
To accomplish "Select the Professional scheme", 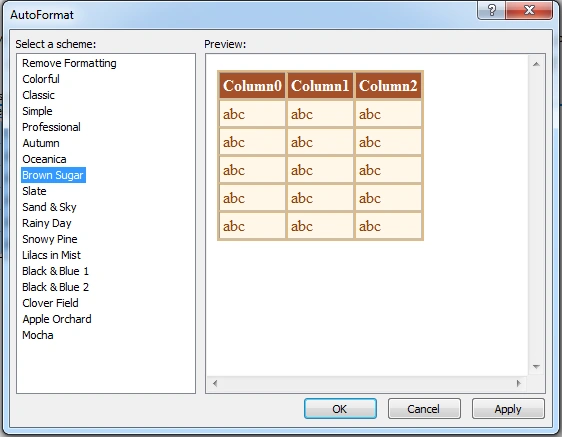I will click(x=51, y=127).
